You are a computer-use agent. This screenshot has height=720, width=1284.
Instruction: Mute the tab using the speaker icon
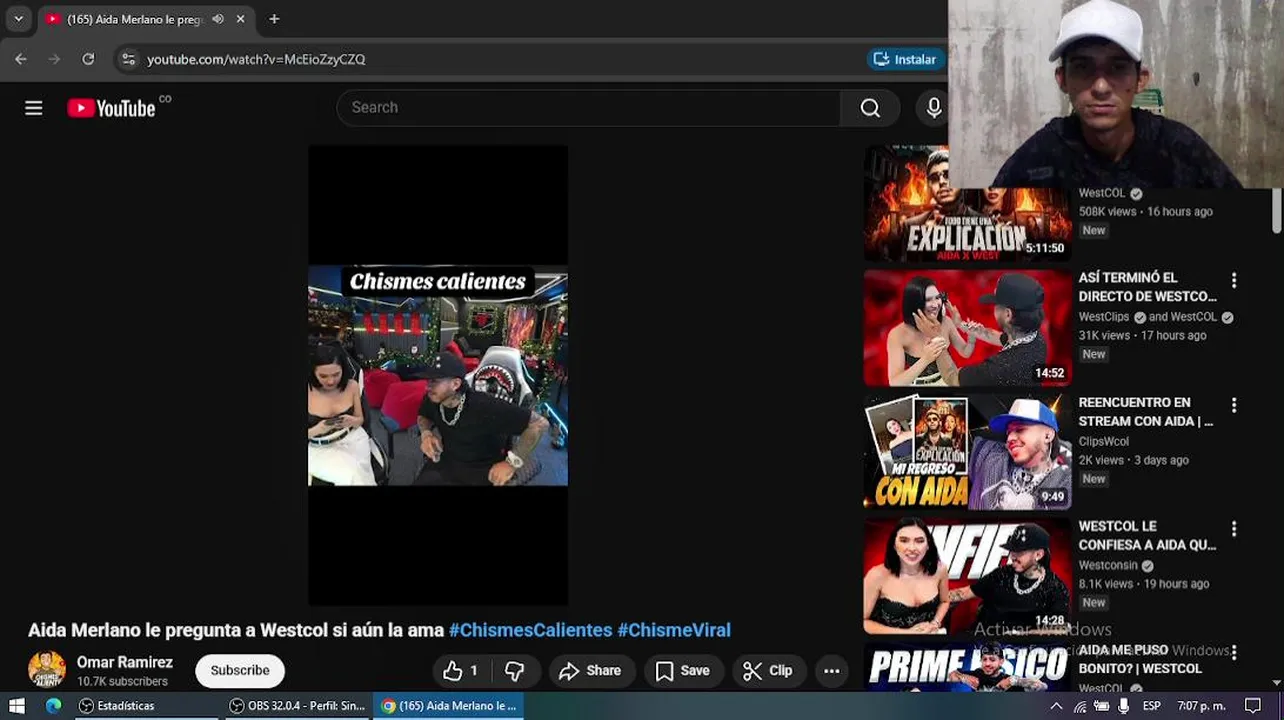(218, 19)
